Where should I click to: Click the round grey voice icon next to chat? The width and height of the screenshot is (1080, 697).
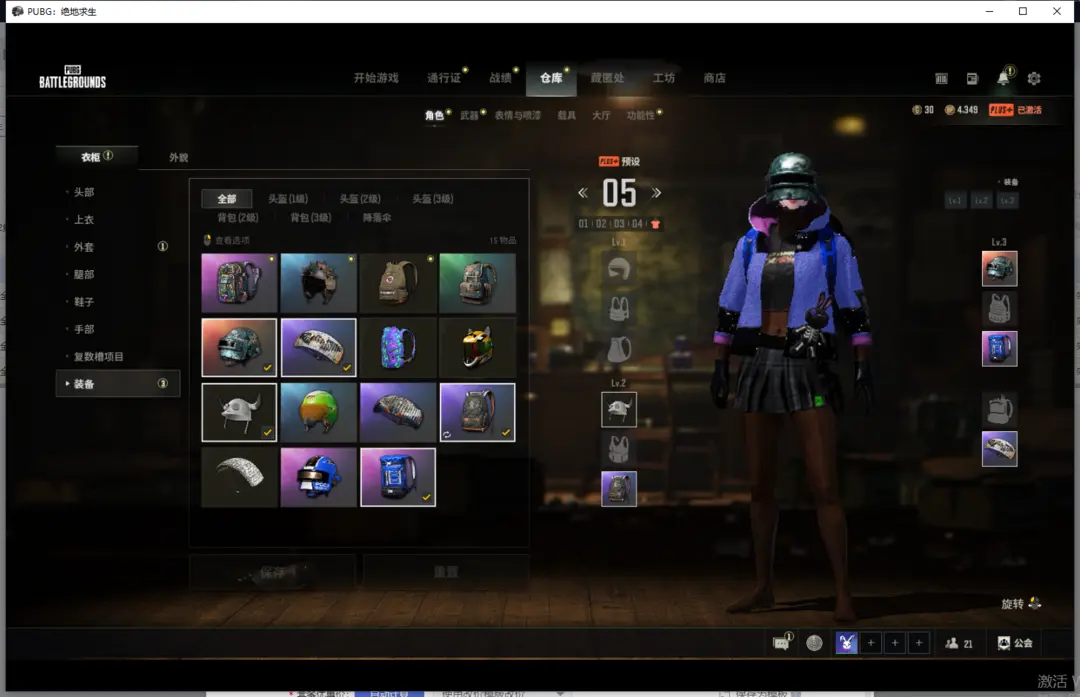click(x=814, y=643)
